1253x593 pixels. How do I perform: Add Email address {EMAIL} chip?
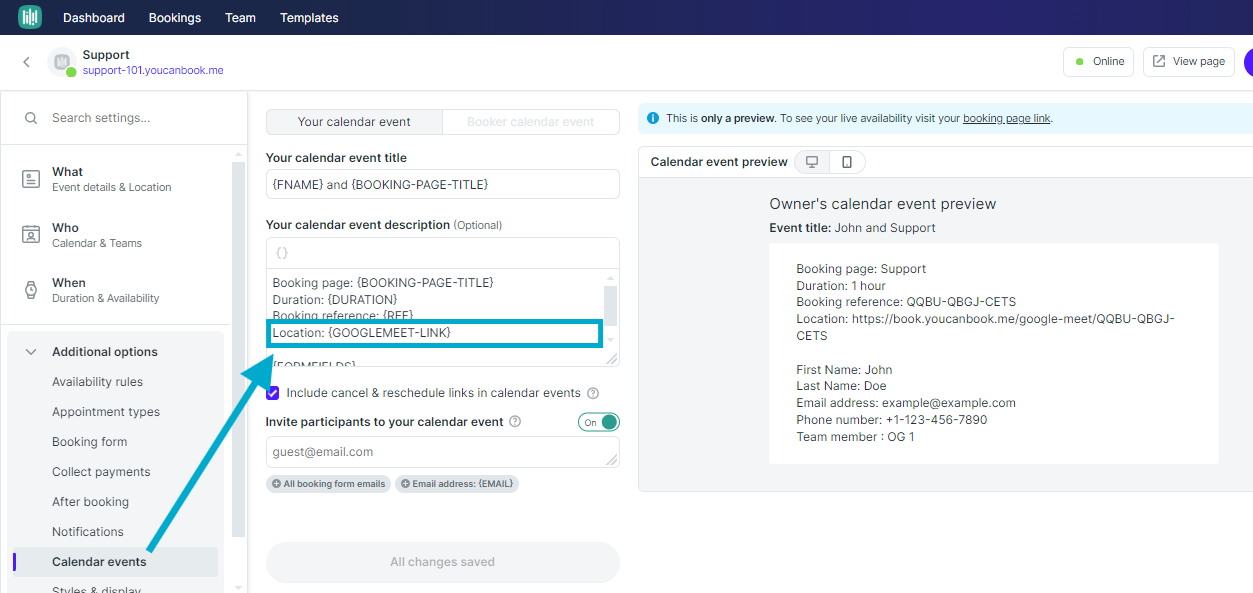[457, 484]
